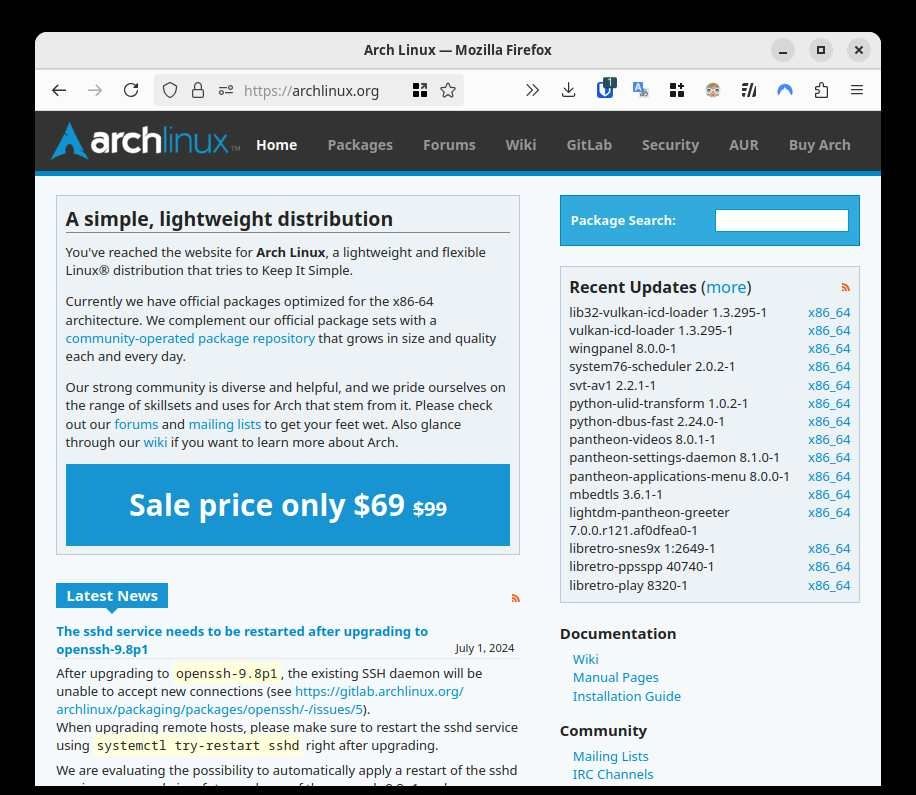Open Wiki in the top navigation bar
Image resolution: width=916 pixels, height=795 pixels.
(x=521, y=145)
